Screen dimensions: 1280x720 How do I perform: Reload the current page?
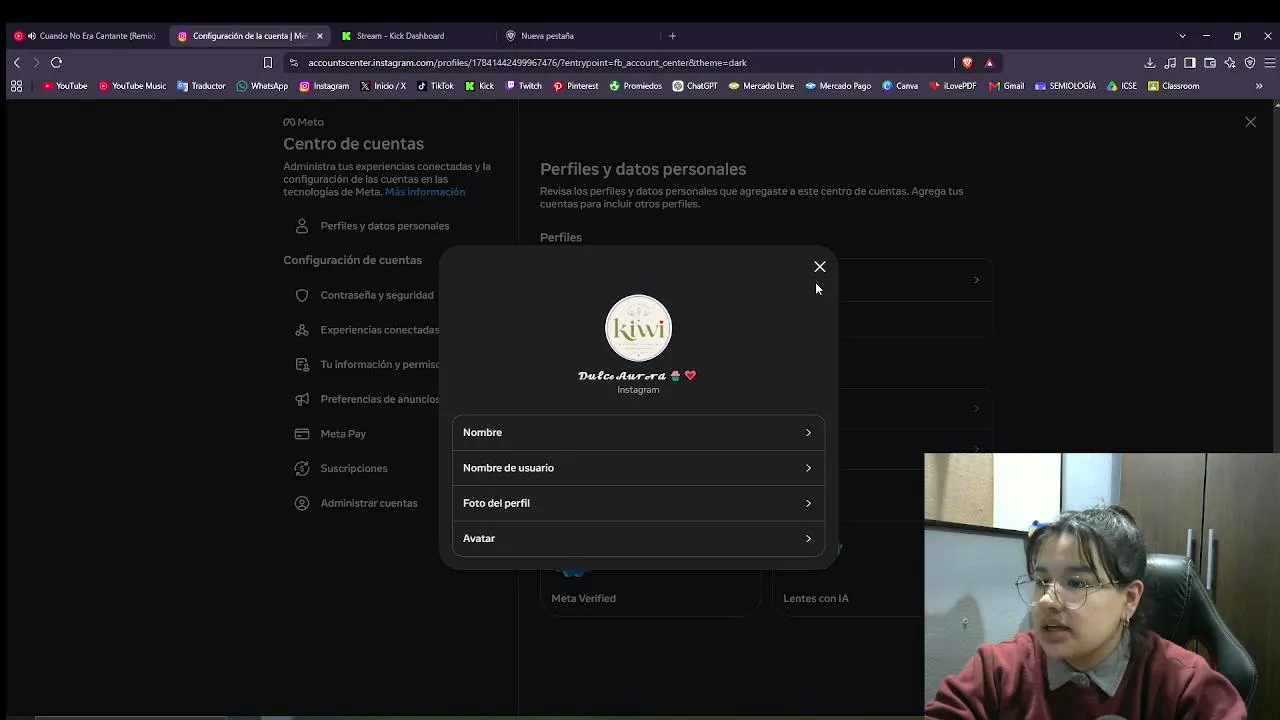pyautogui.click(x=56, y=62)
